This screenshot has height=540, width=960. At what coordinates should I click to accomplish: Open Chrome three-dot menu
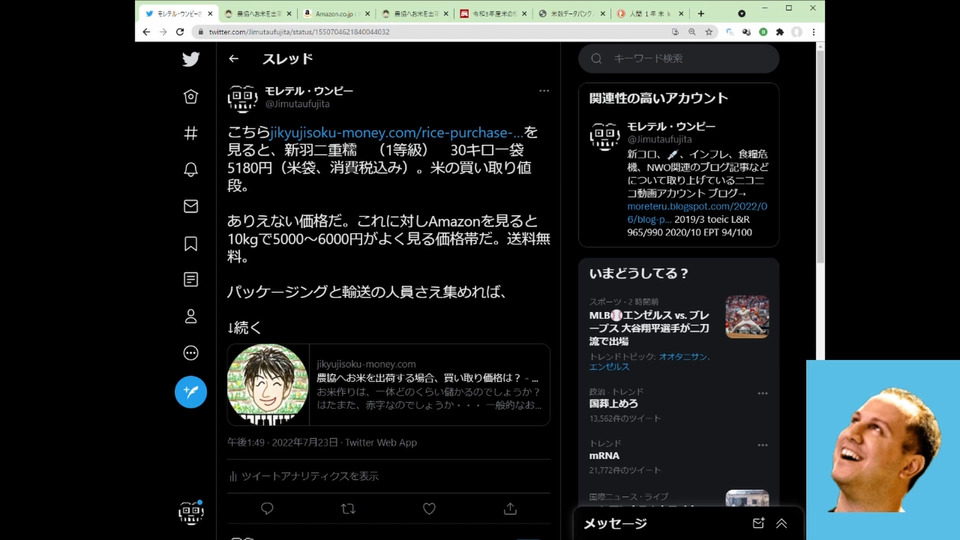(x=814, y=32)
